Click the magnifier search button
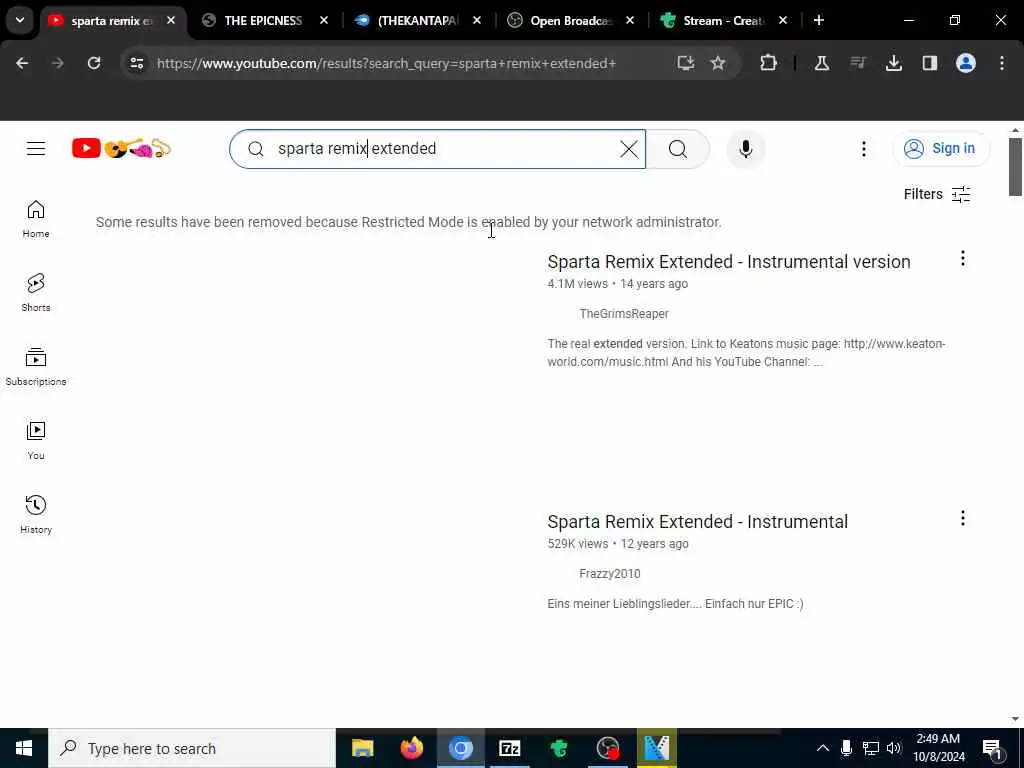Image resolution: width=1024 pixels, height=768 pixels. [678, 149]
